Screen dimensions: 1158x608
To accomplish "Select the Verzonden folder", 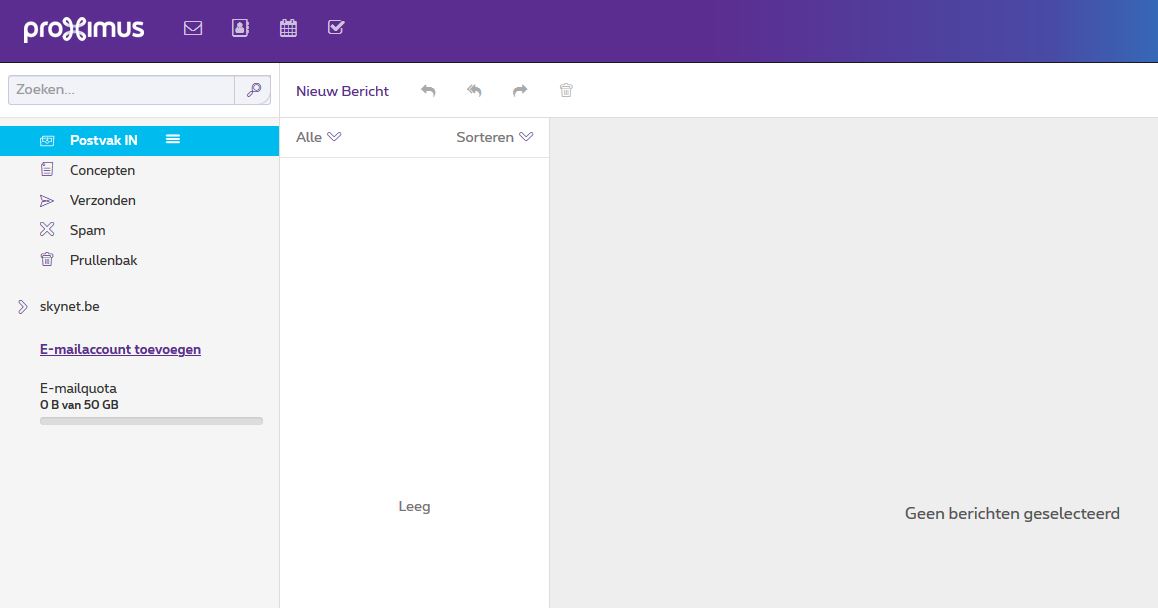I will 102,201.
